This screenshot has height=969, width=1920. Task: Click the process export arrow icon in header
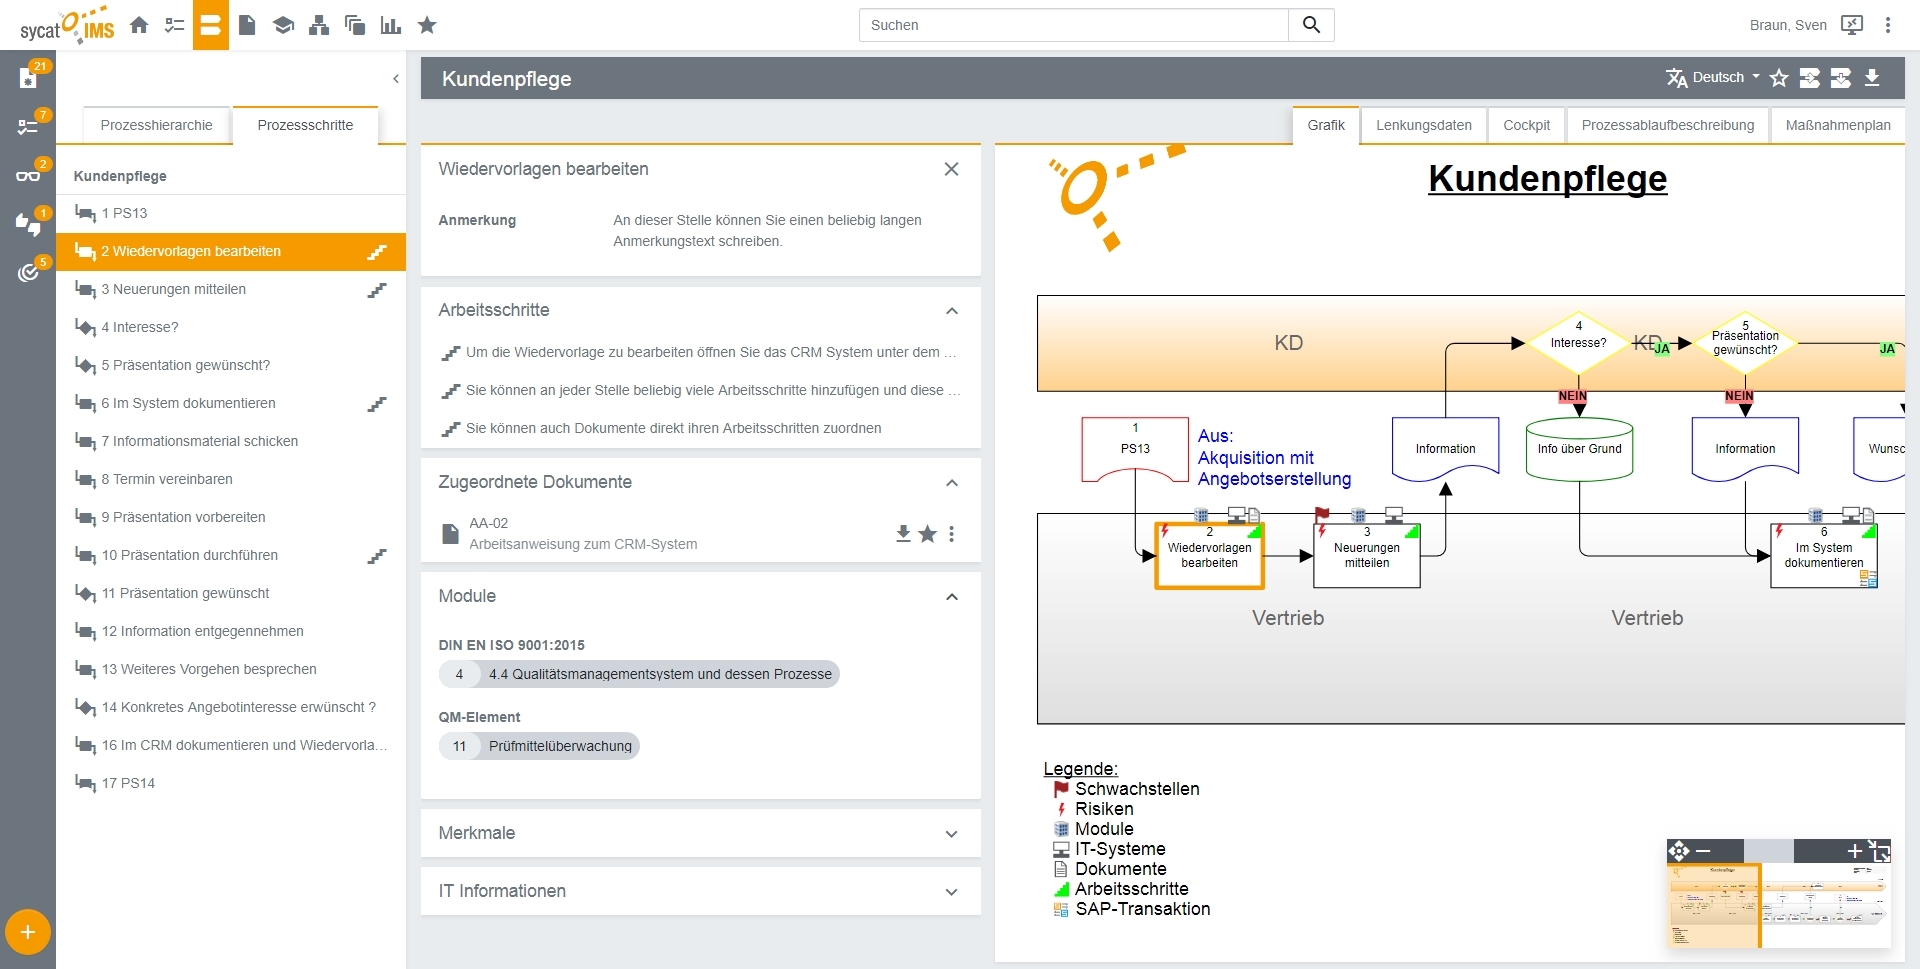pyautogui.click(x=1810, y=78)
